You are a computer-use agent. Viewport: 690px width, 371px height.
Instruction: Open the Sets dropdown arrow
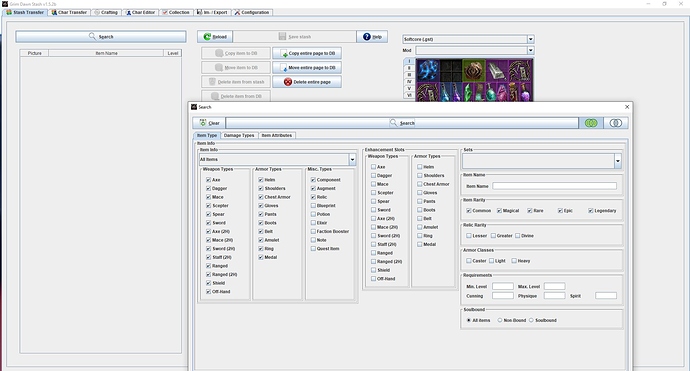pos(618,161)
